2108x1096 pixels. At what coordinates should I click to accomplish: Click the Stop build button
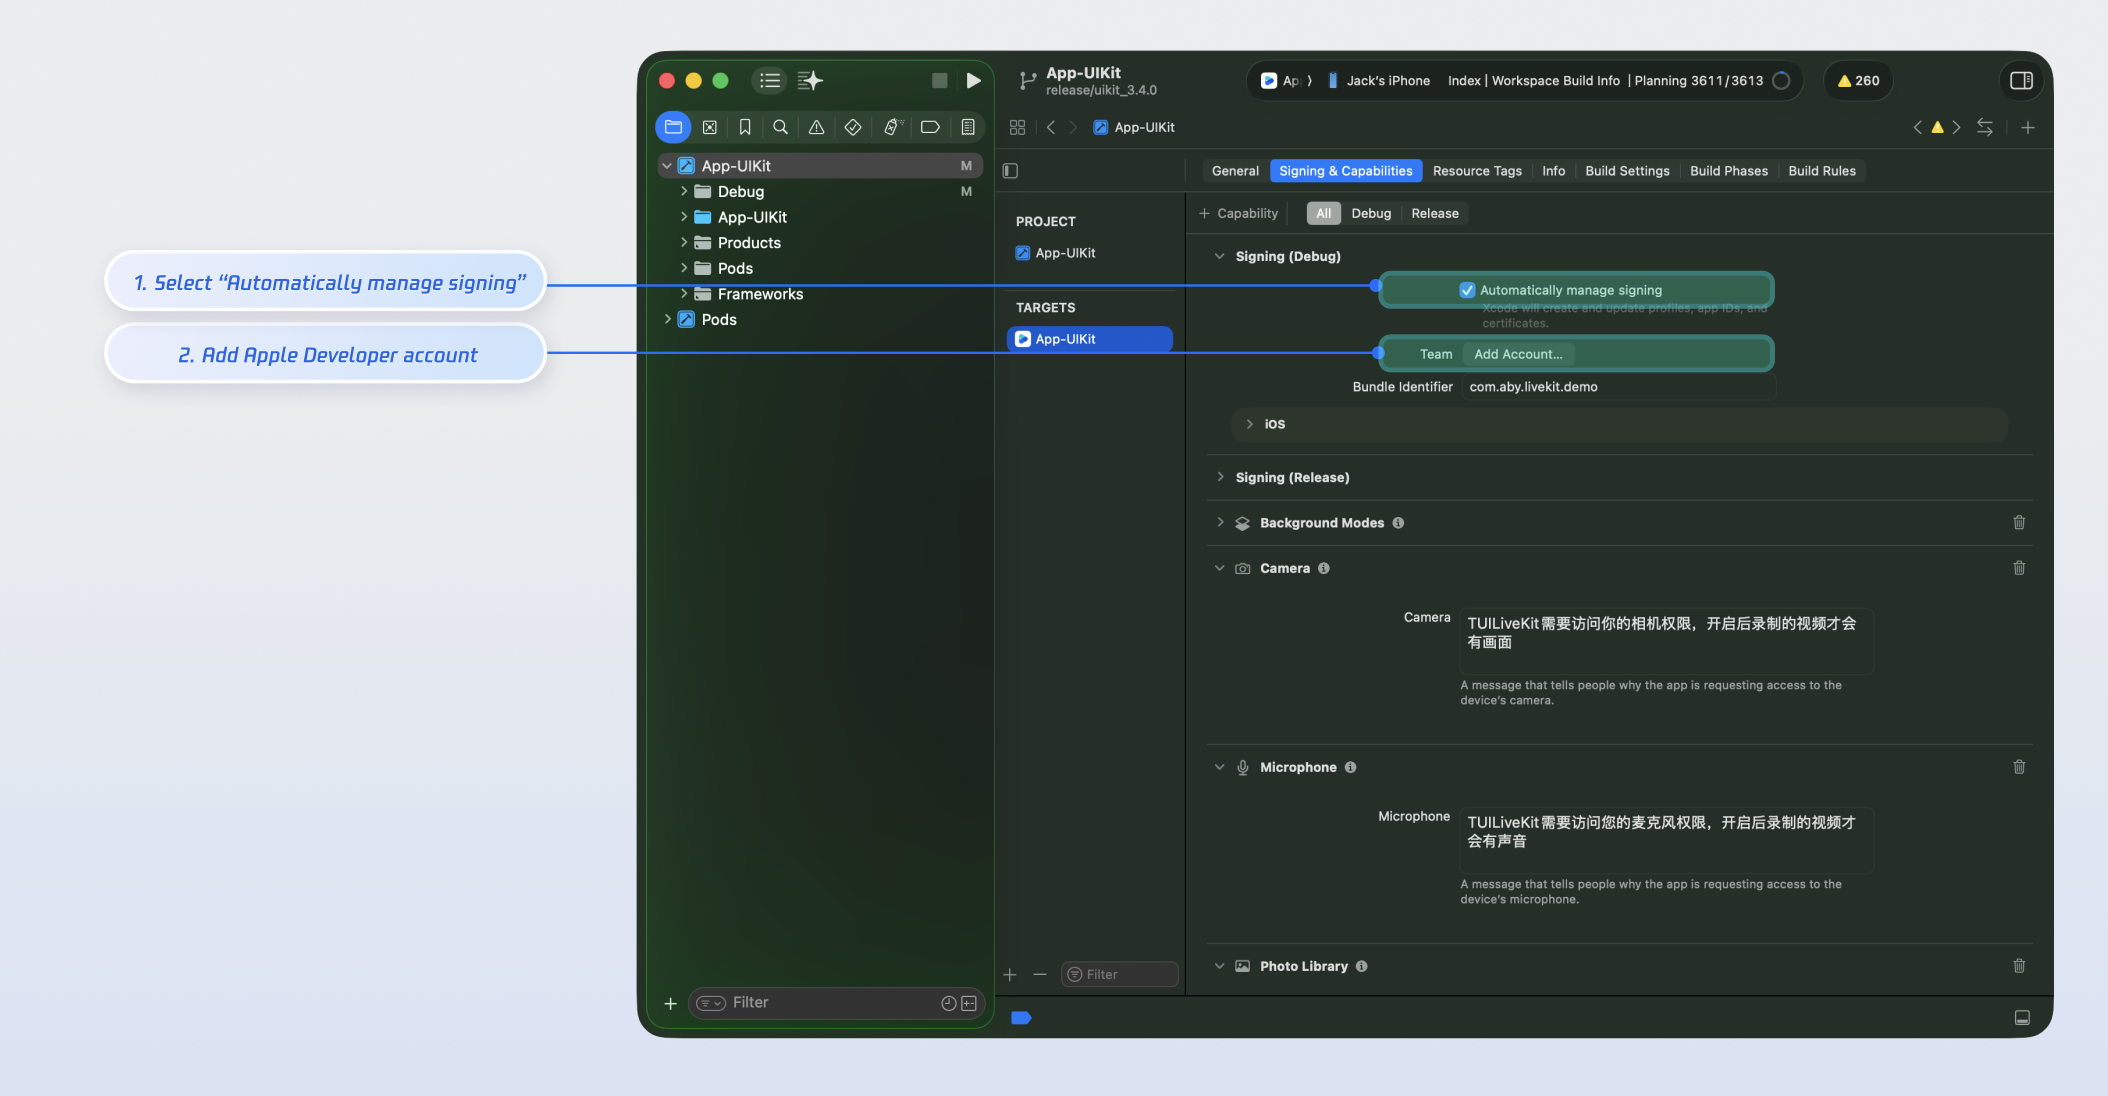(939, 81)
